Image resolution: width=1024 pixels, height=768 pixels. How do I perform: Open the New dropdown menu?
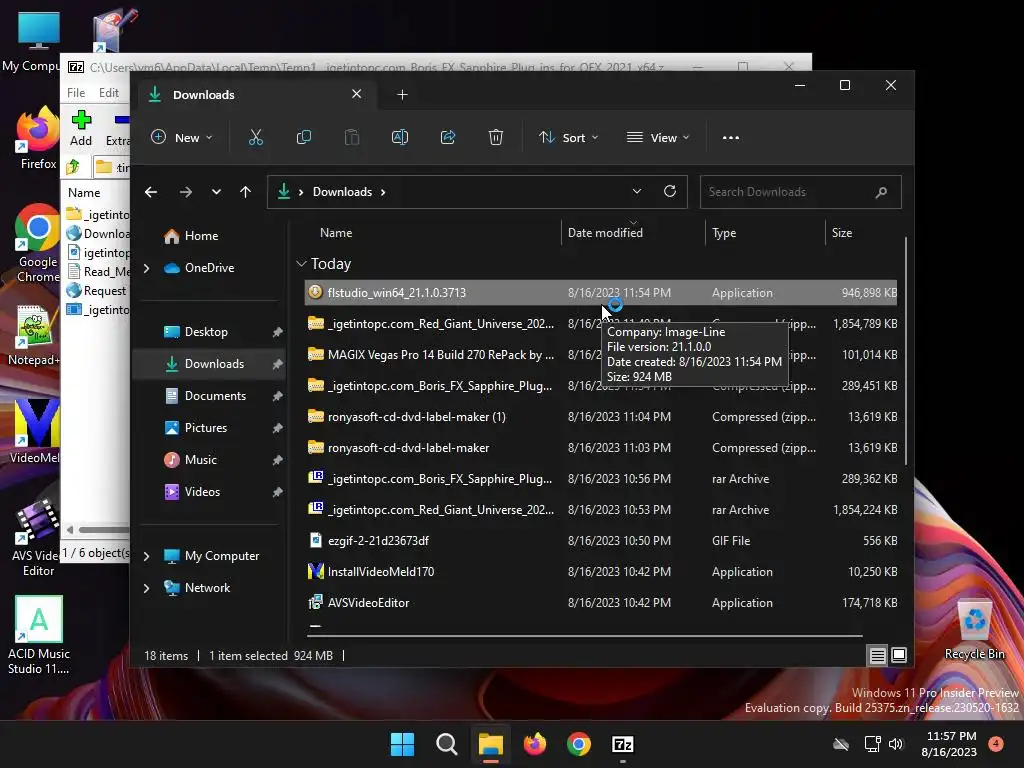(182, 138)
